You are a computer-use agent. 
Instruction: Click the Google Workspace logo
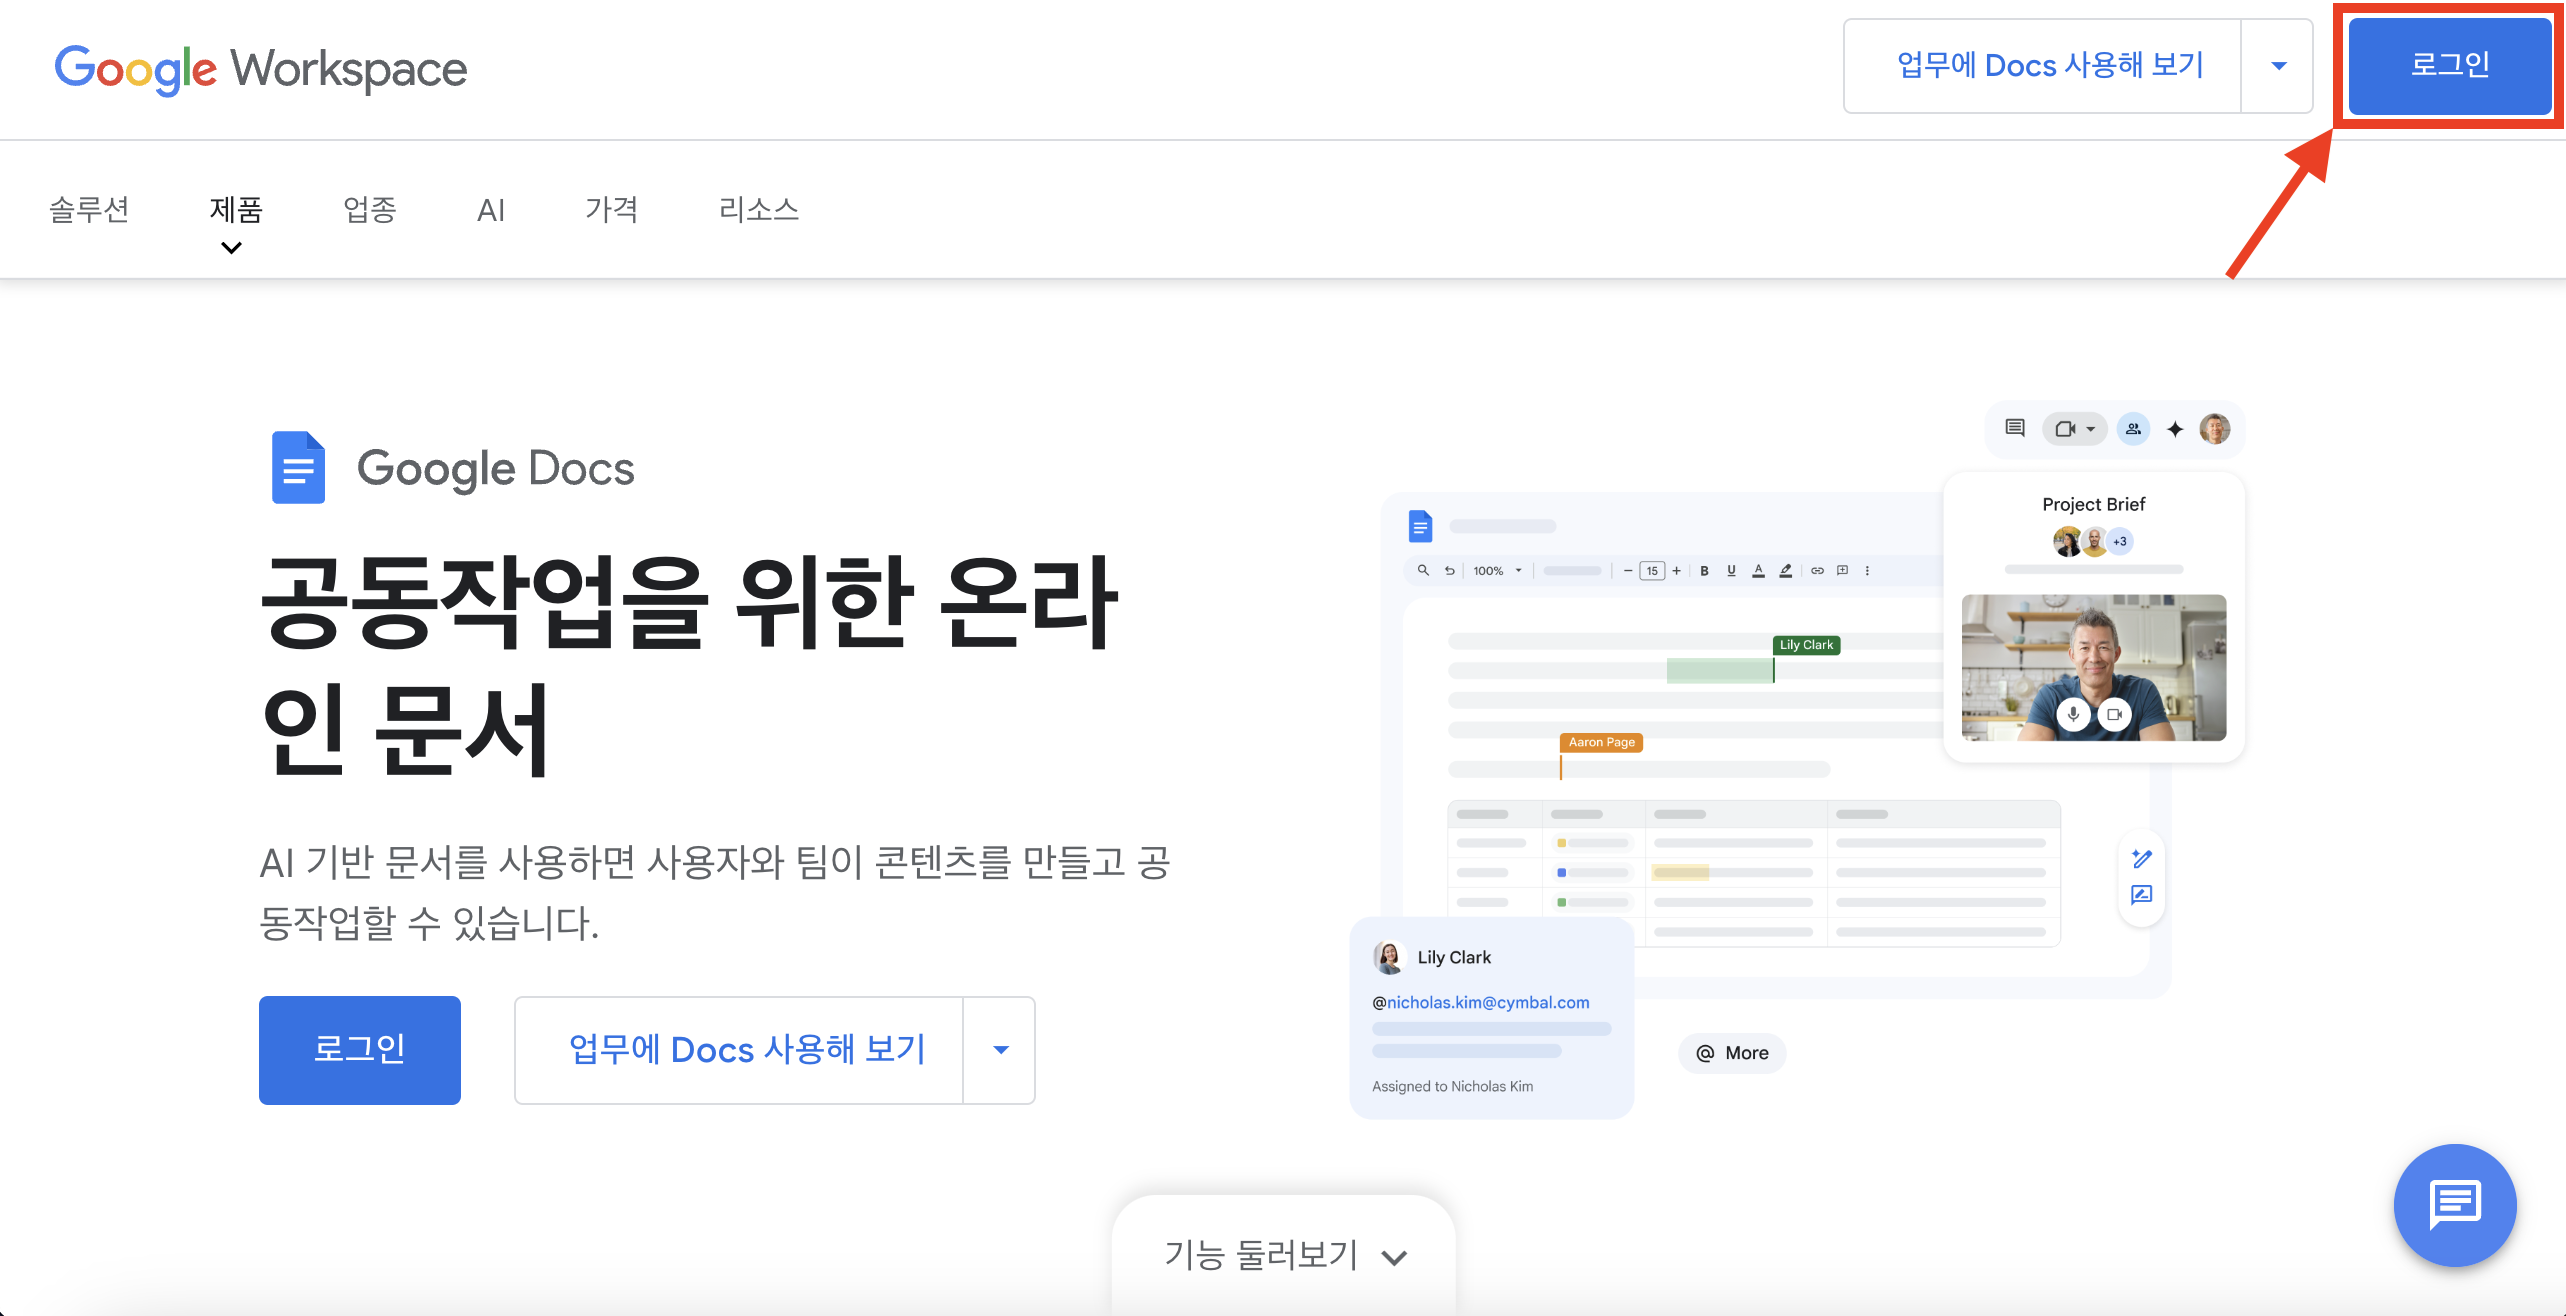tap(261, 69)
